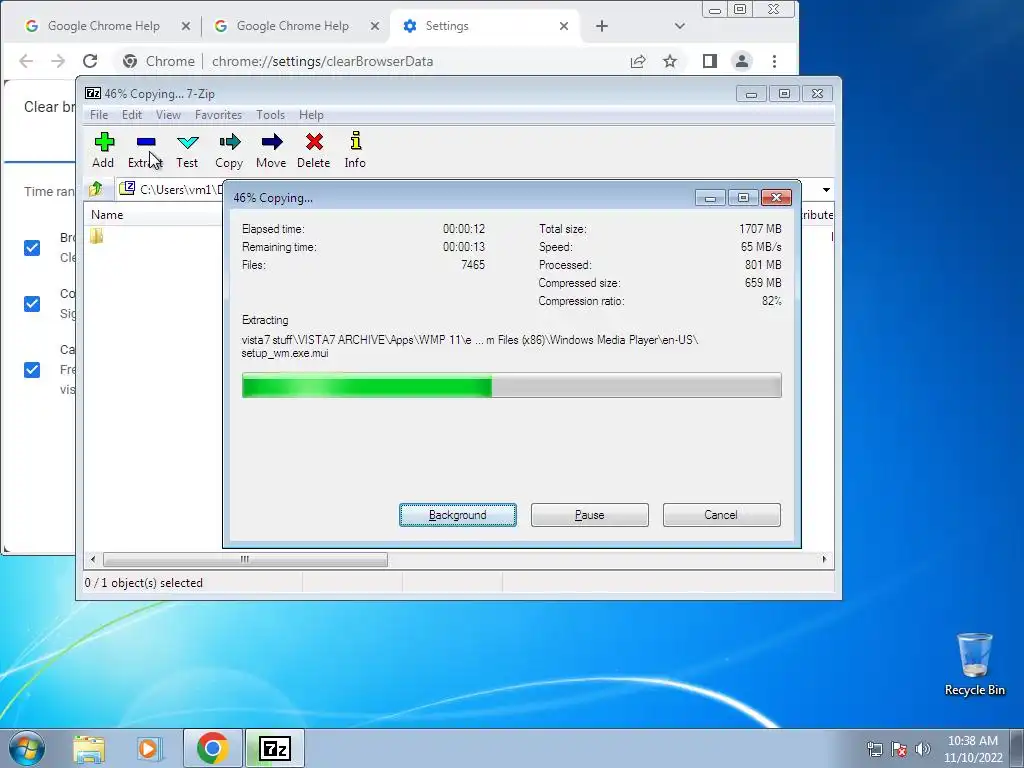Open the Edit menu in 7-Zip
1024x768 pixels.
click(132, 115)
